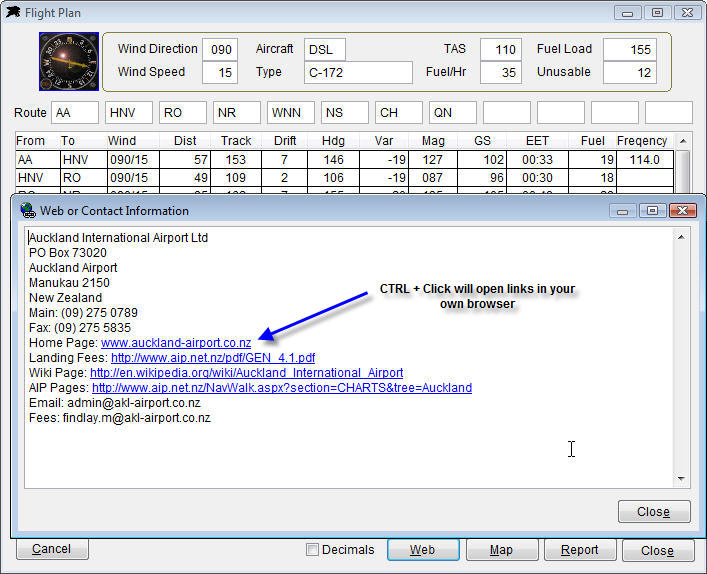
Task: Click the route field containing HNV
Action: coord(129,112)
